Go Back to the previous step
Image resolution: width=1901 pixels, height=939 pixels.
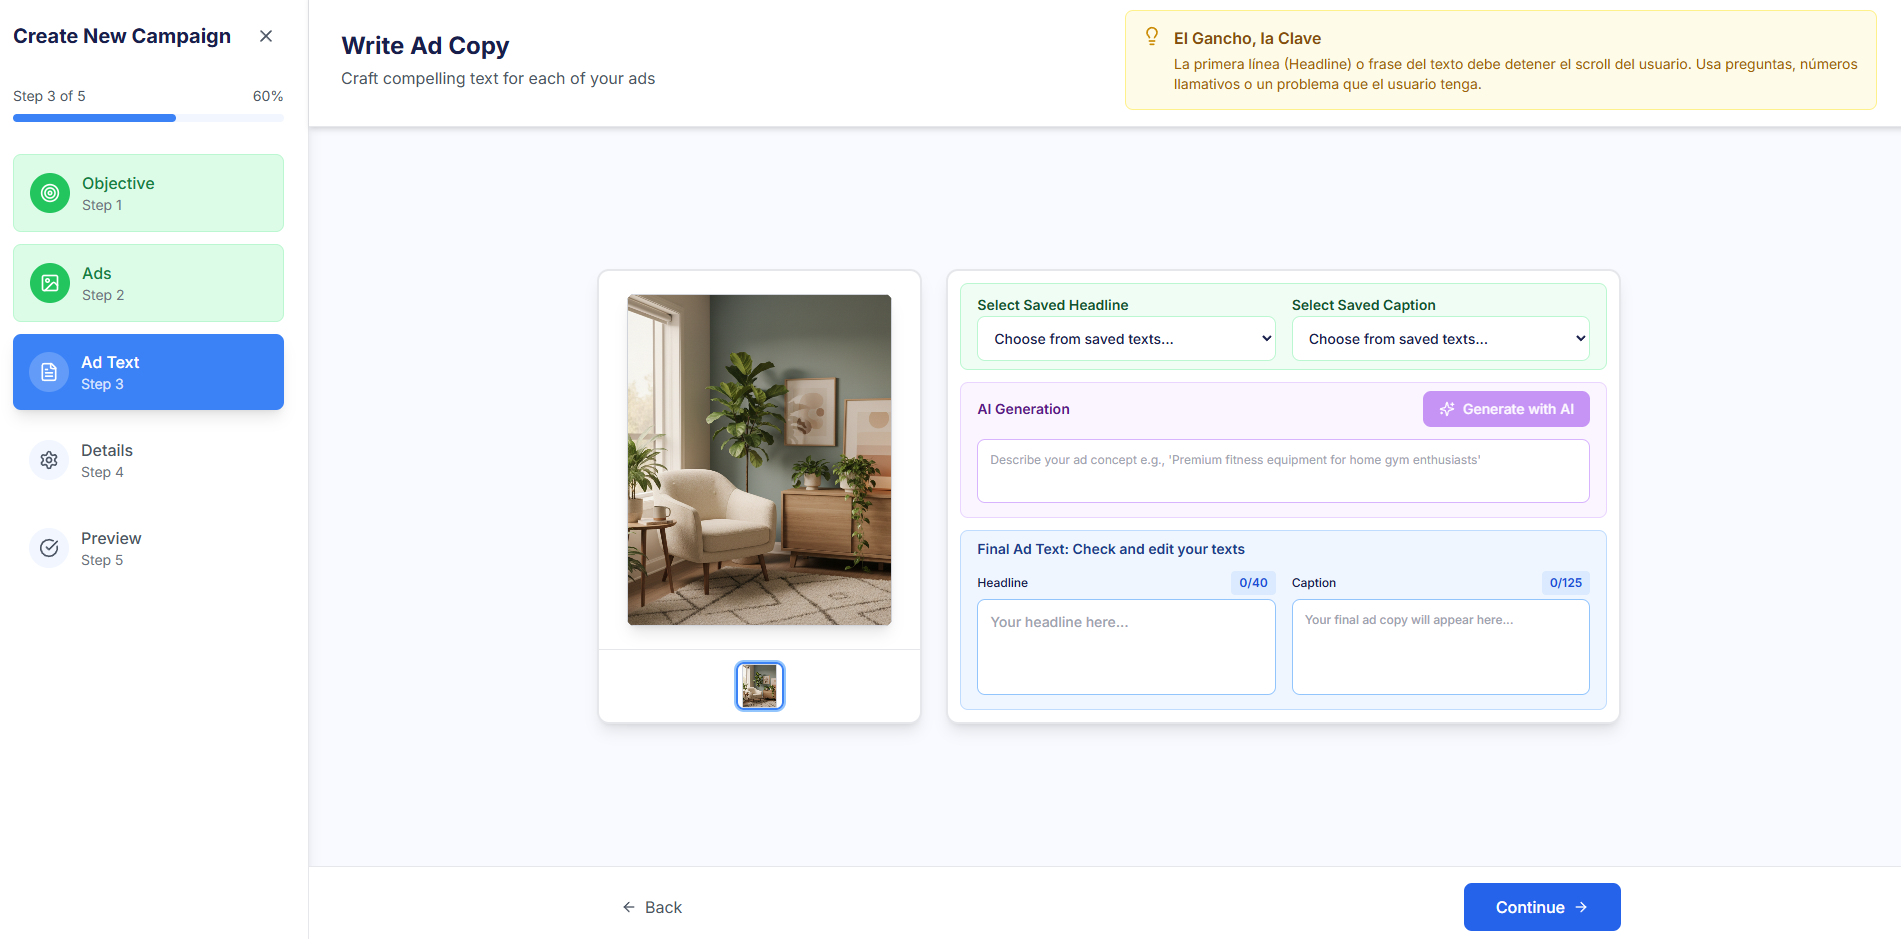coord(652,907)
